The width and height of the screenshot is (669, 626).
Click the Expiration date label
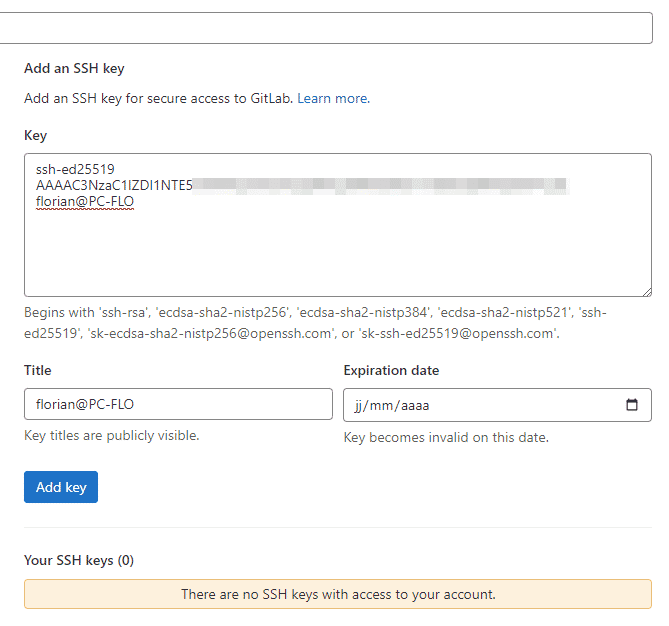click(x=391, y=370)
